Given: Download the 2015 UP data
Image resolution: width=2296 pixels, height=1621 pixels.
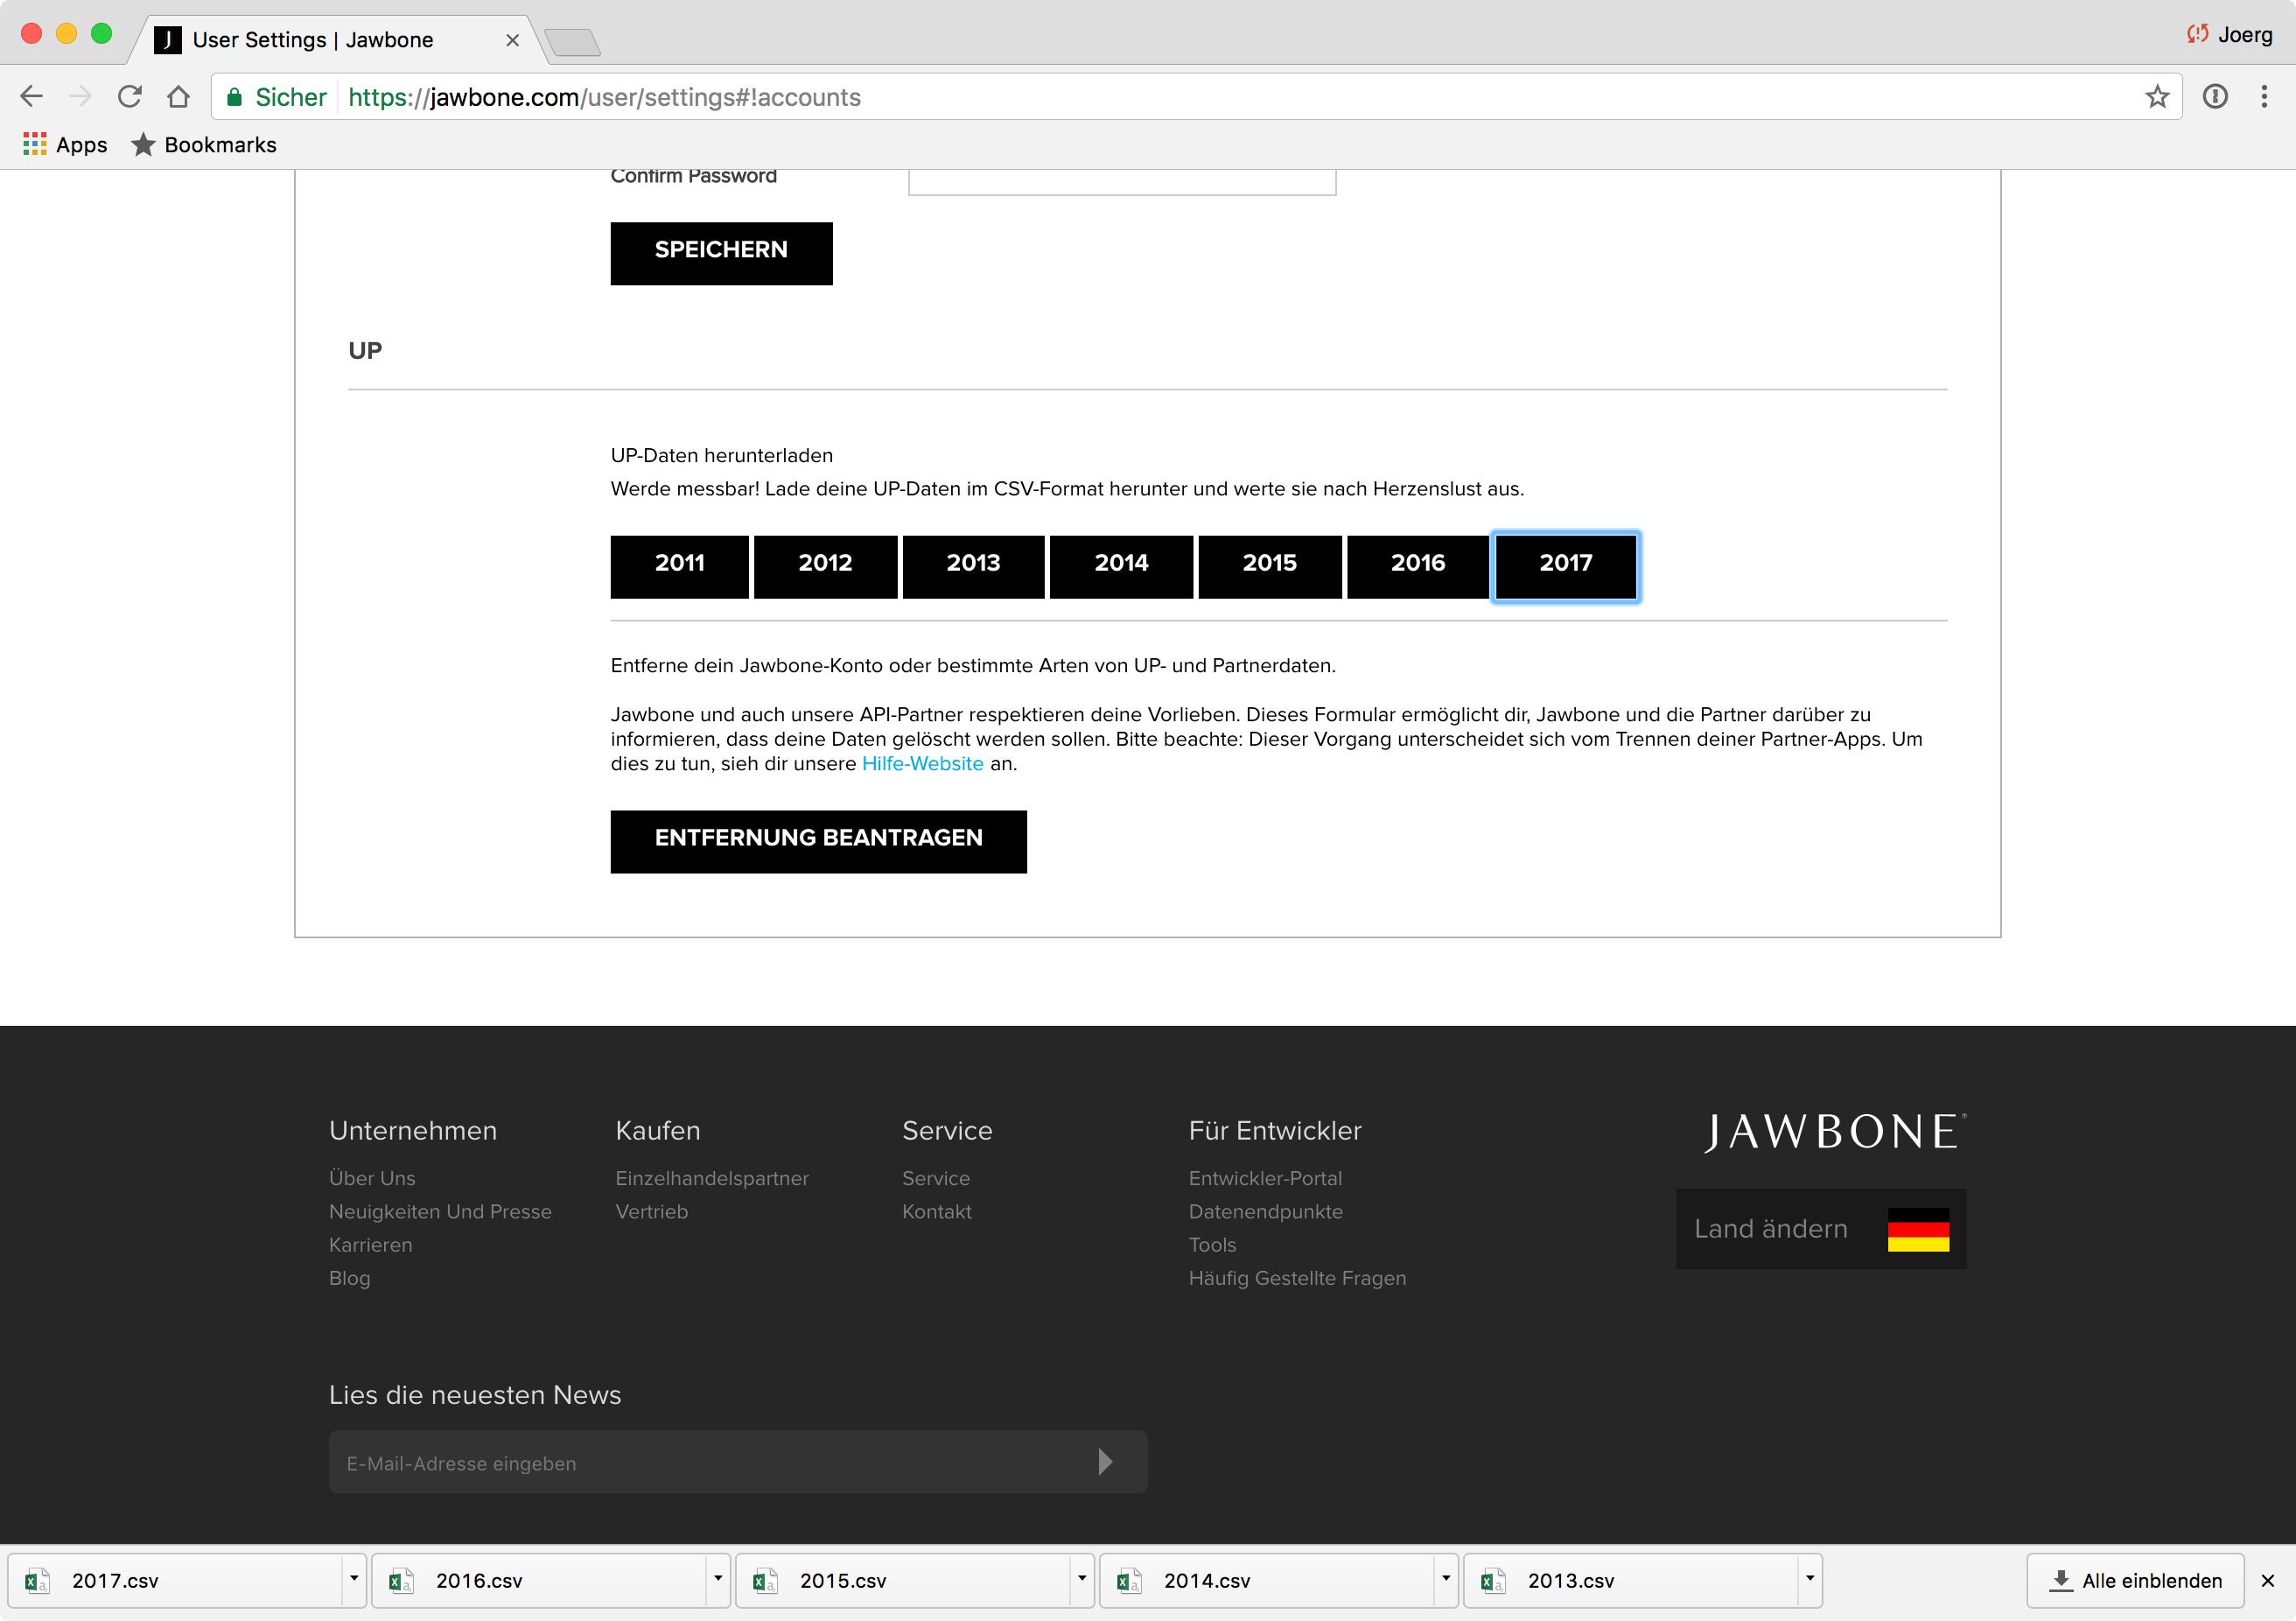Looking at the screenshot, I should (x=1270, y=567).
